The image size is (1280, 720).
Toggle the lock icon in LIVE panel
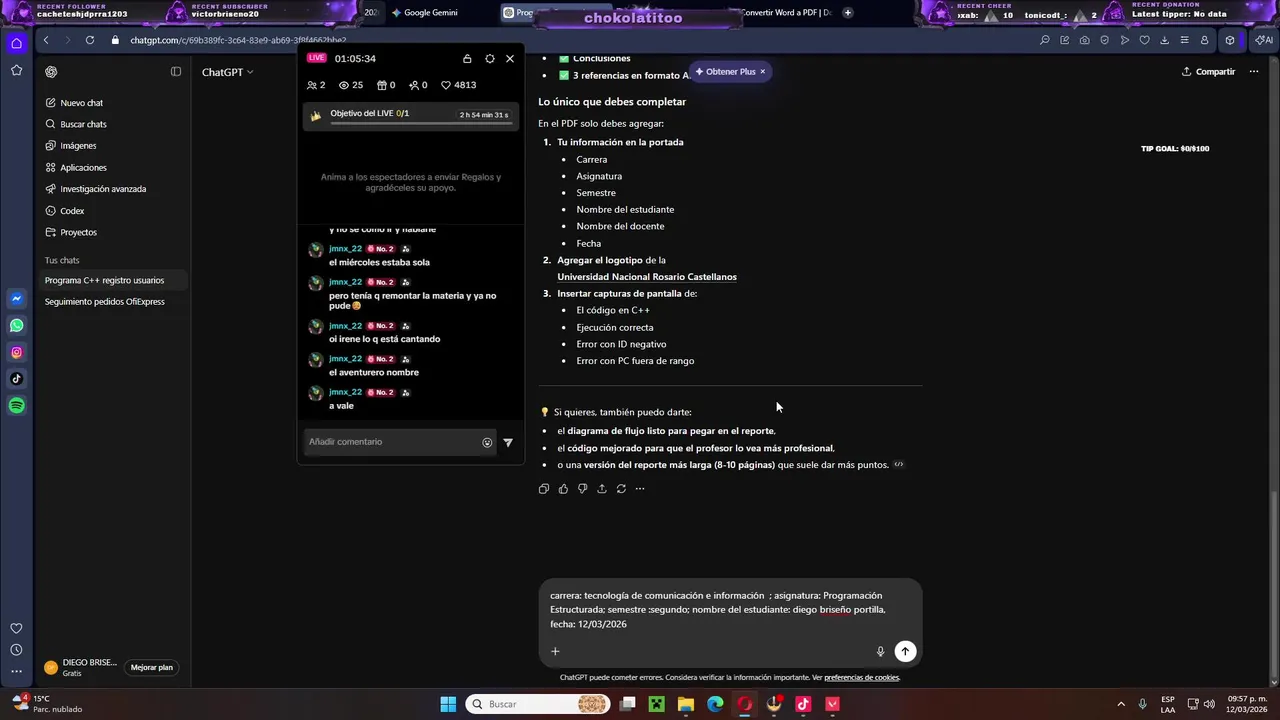(467, 59)
